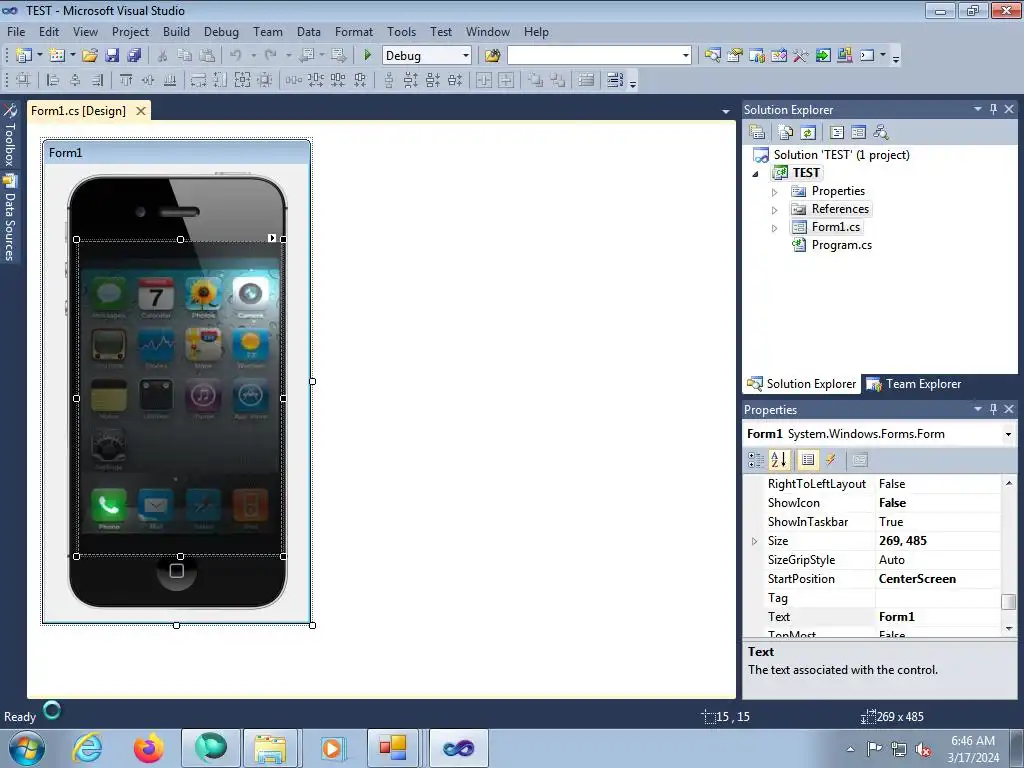Open the Tools menu
Viewport: 1024px width, 768px height.
click(x=401, y=31)
